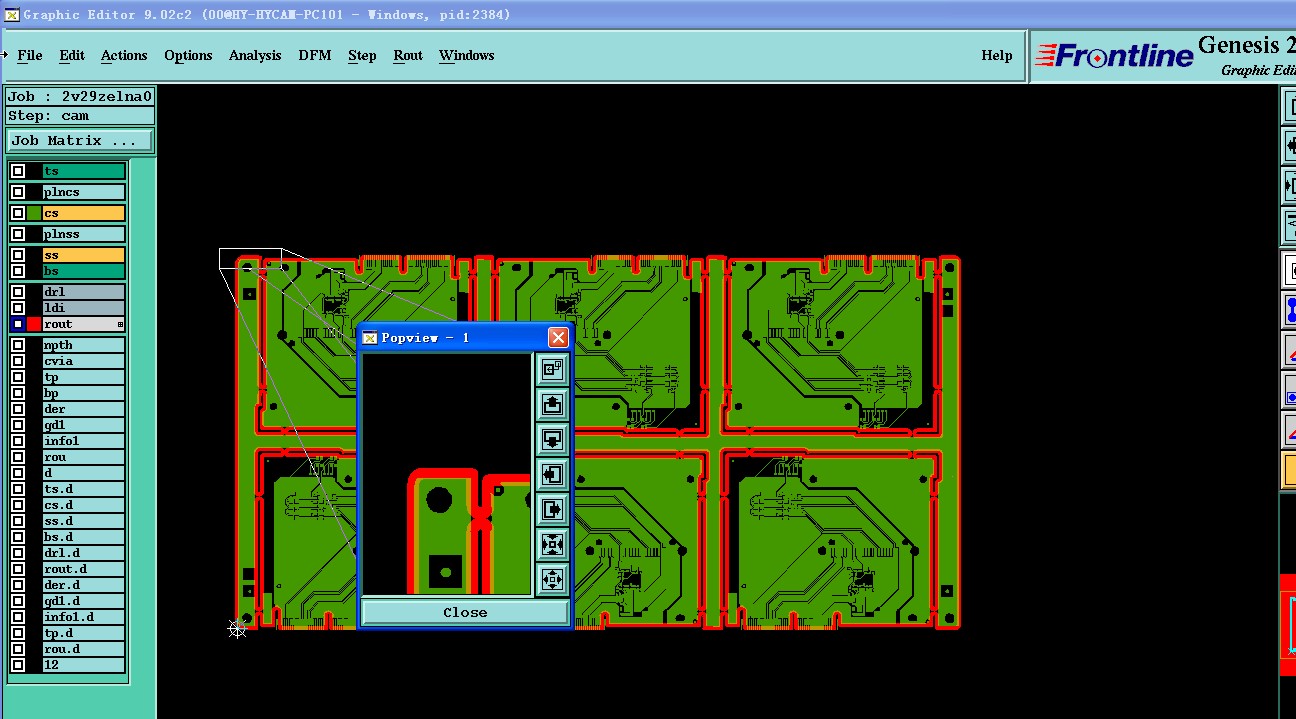This screenshot has width=1296, height=719.
Task: Select the info1 layer name
Action: point(84,441)
